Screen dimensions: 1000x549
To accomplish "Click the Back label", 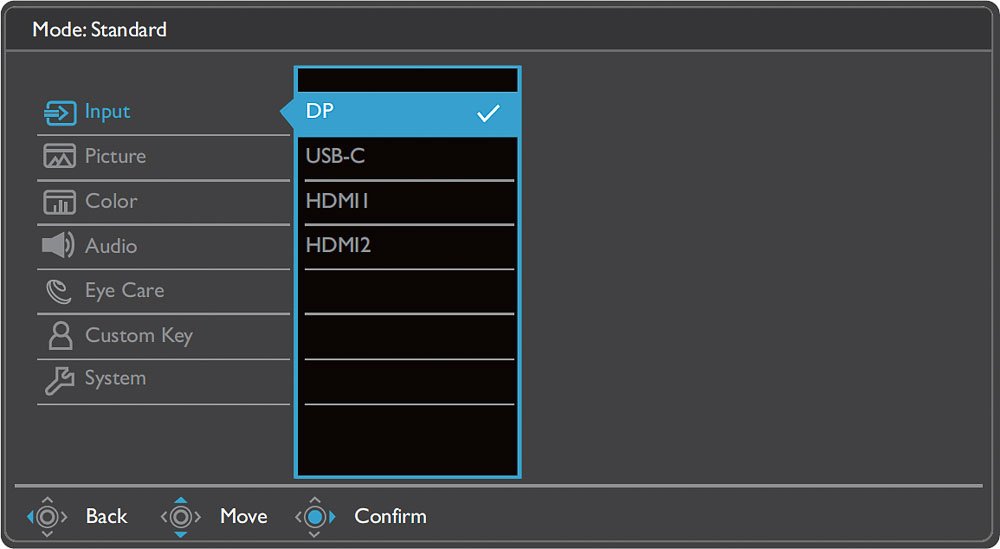I will [107, 516].
